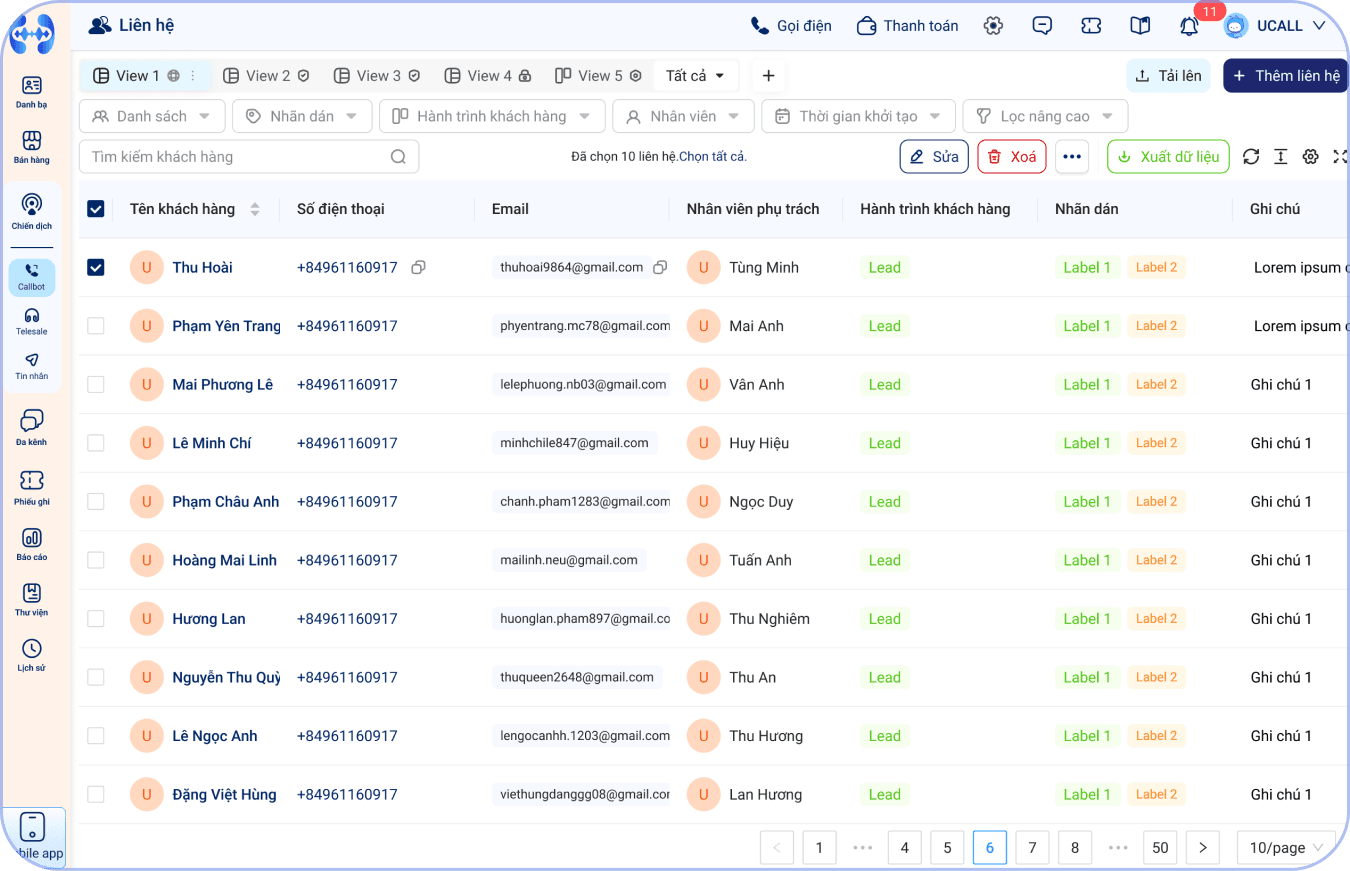This screenshot has height=871, width=1350.
Task: Uncheck the selected Thu Hoài row
Action: pyautogui.click(x=96, y=267)
